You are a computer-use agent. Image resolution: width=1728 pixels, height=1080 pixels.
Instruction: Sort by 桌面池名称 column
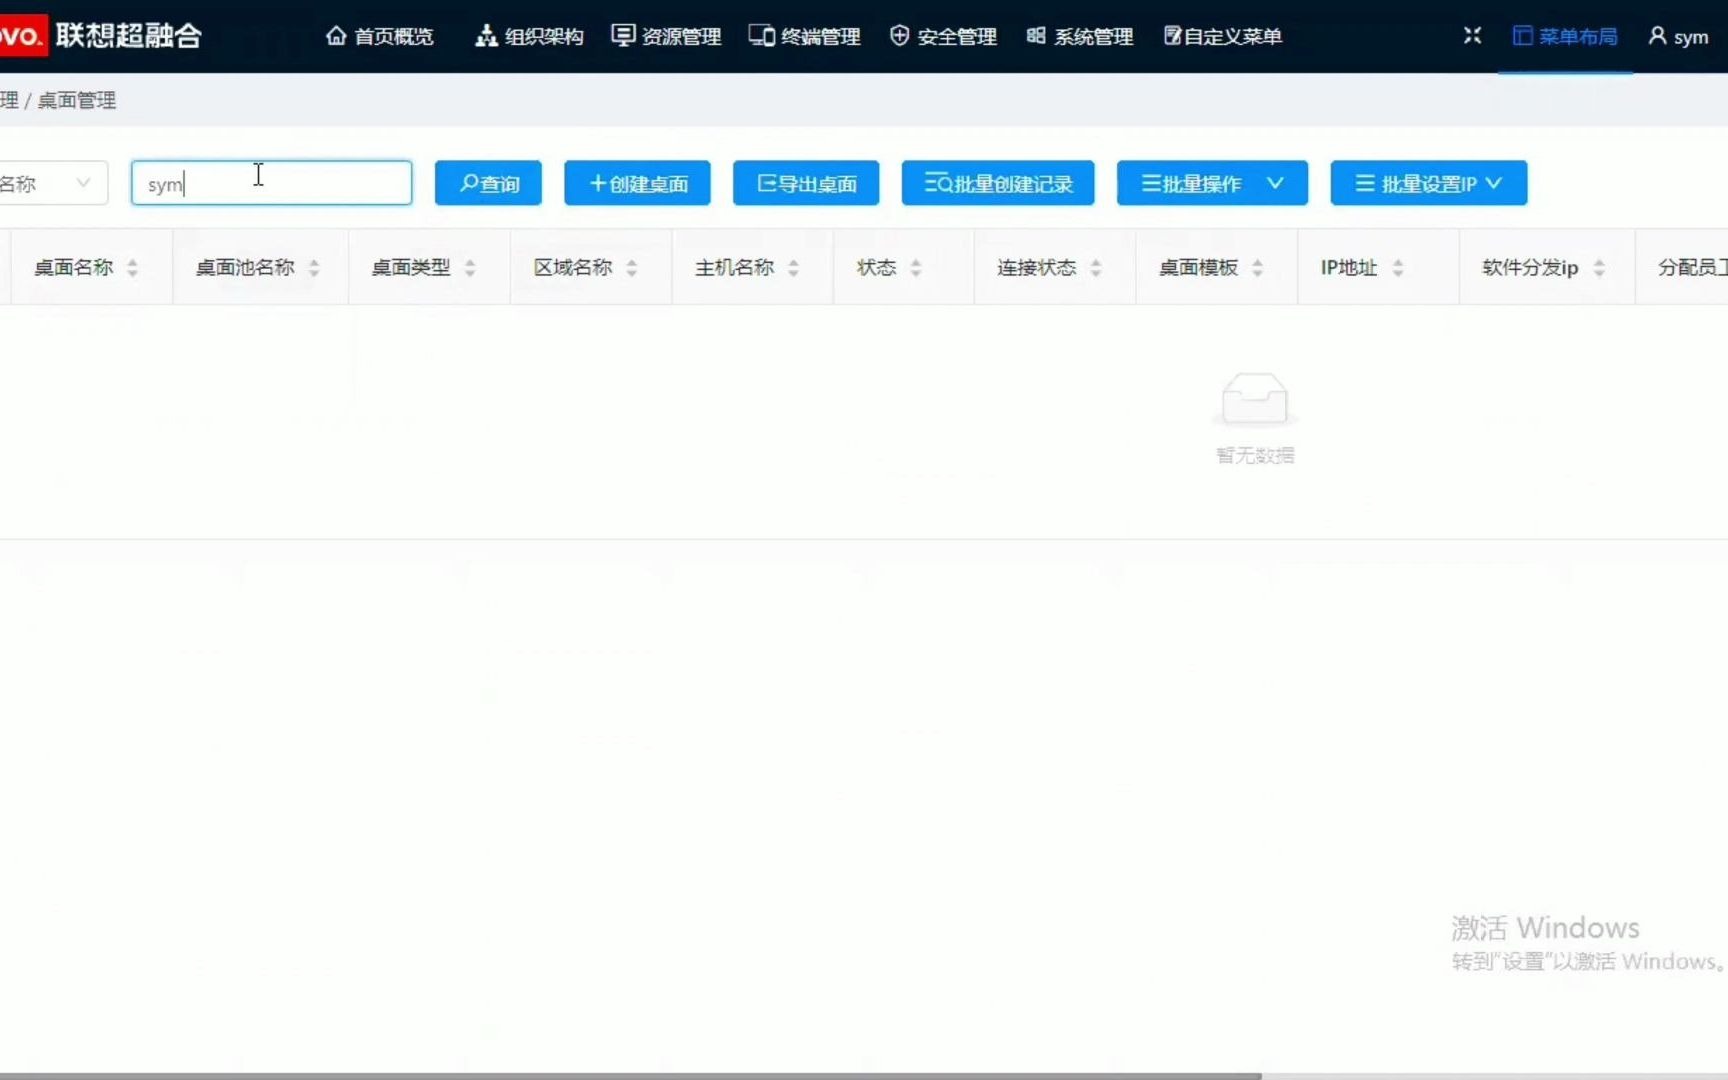coord(314,268)
